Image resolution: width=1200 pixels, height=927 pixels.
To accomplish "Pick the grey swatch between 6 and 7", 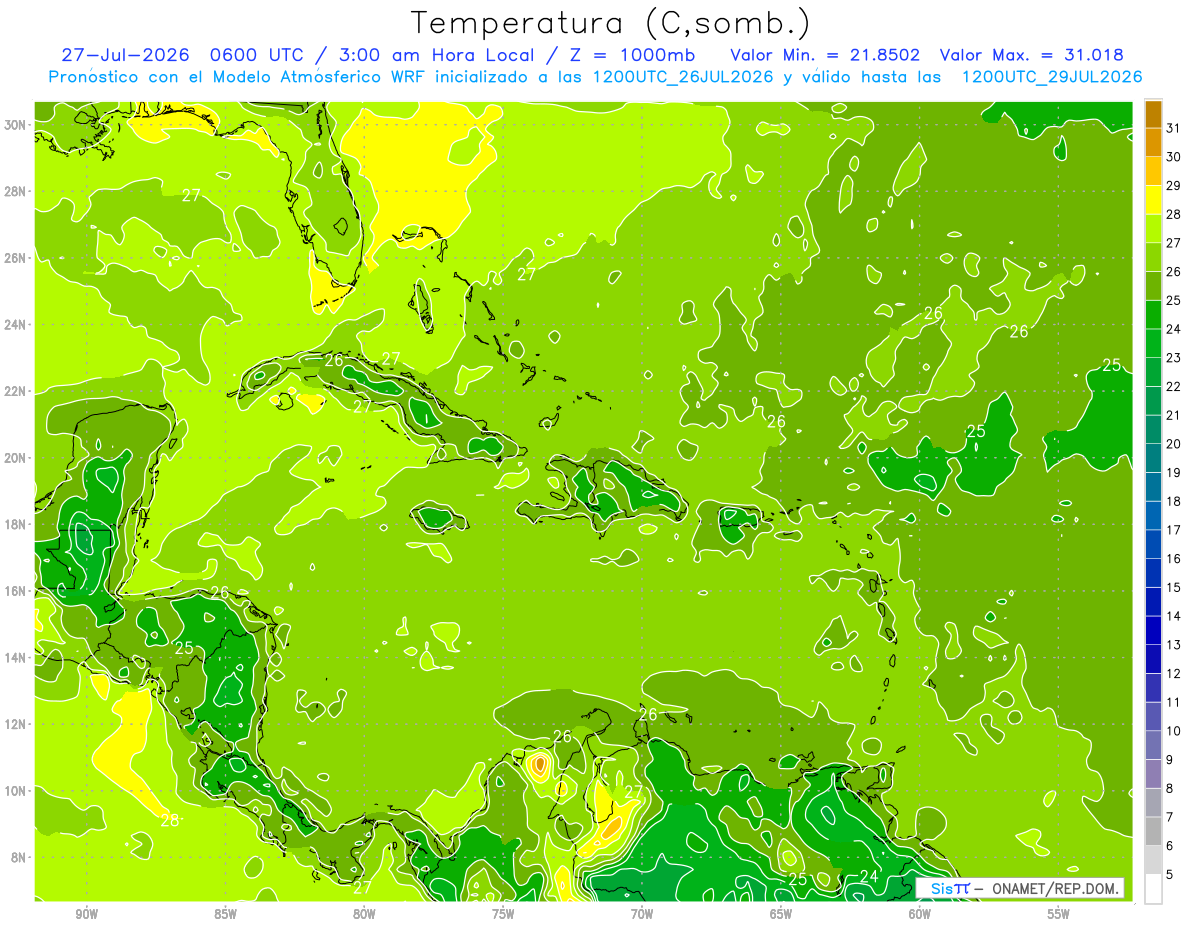I will point(1153,831).
